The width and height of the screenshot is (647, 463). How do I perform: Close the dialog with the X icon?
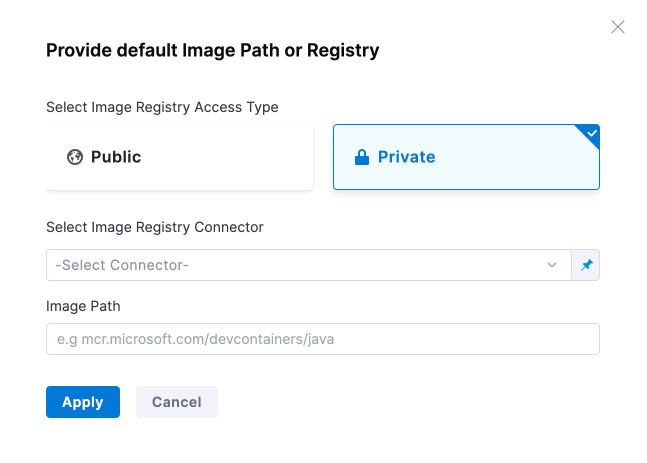tap(618, 27)
